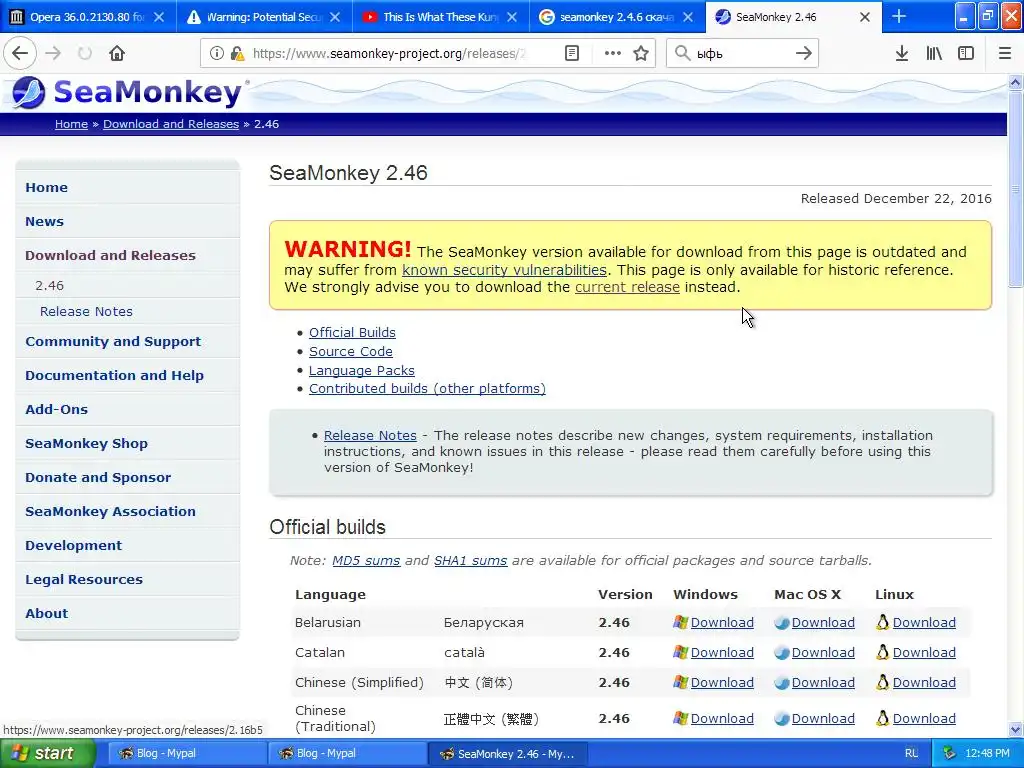Open the MD5 sums link
Image resolution: width=1024 pixels, height=768 pixels.
point(366,561)
